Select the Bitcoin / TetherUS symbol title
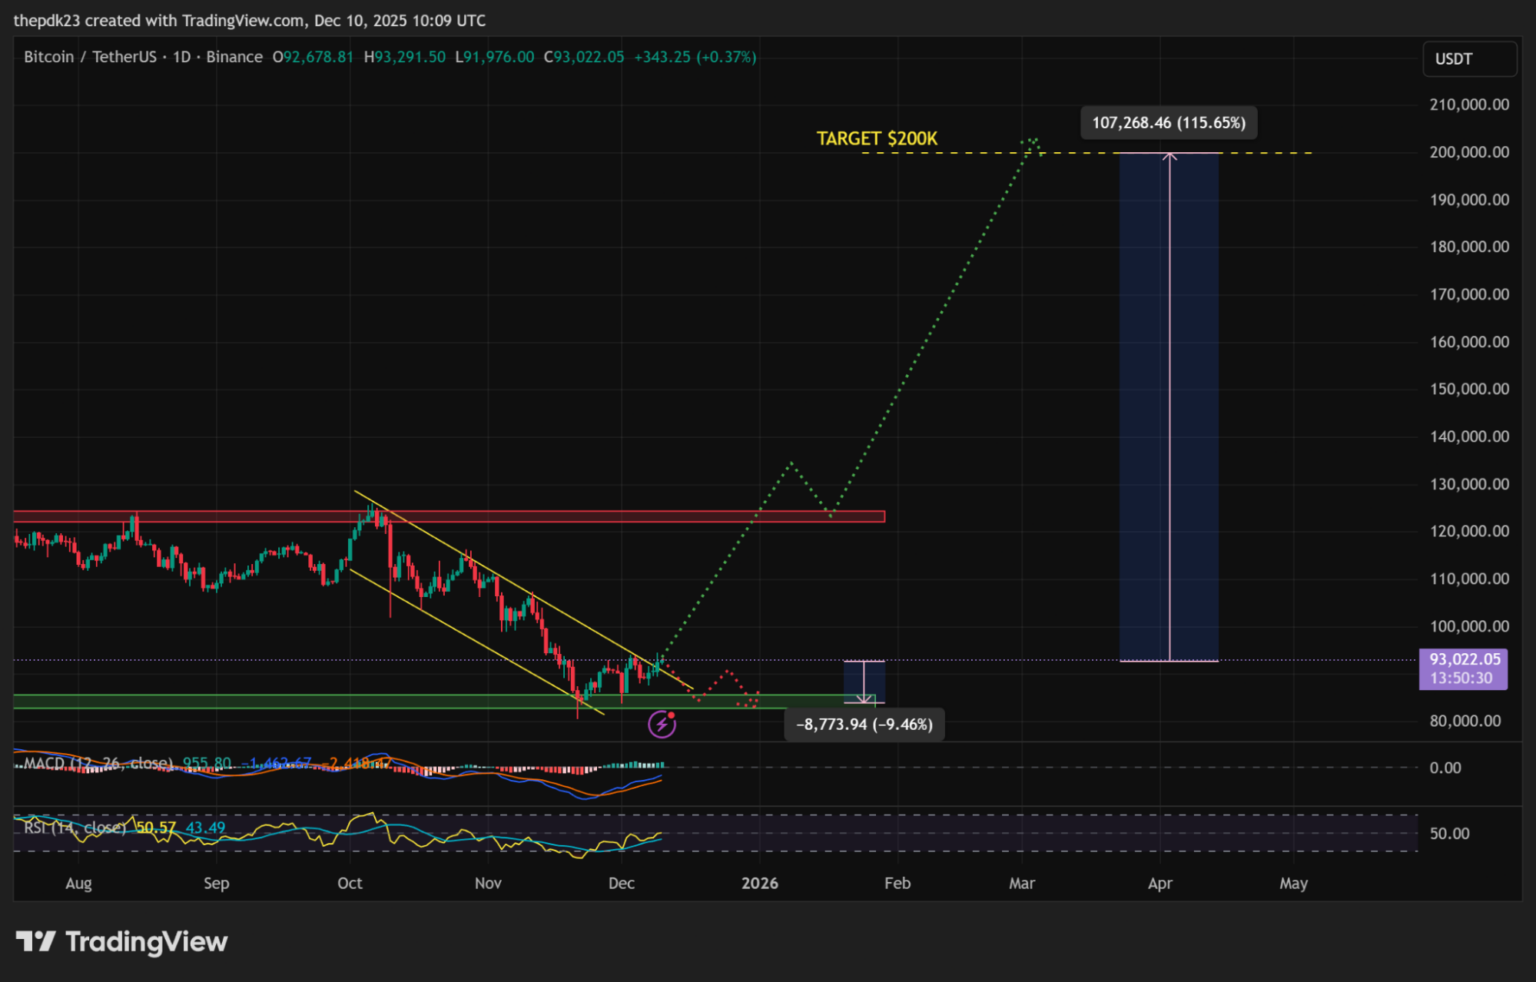Viewport: 1536px width, 982px height. tap(90, 57)
